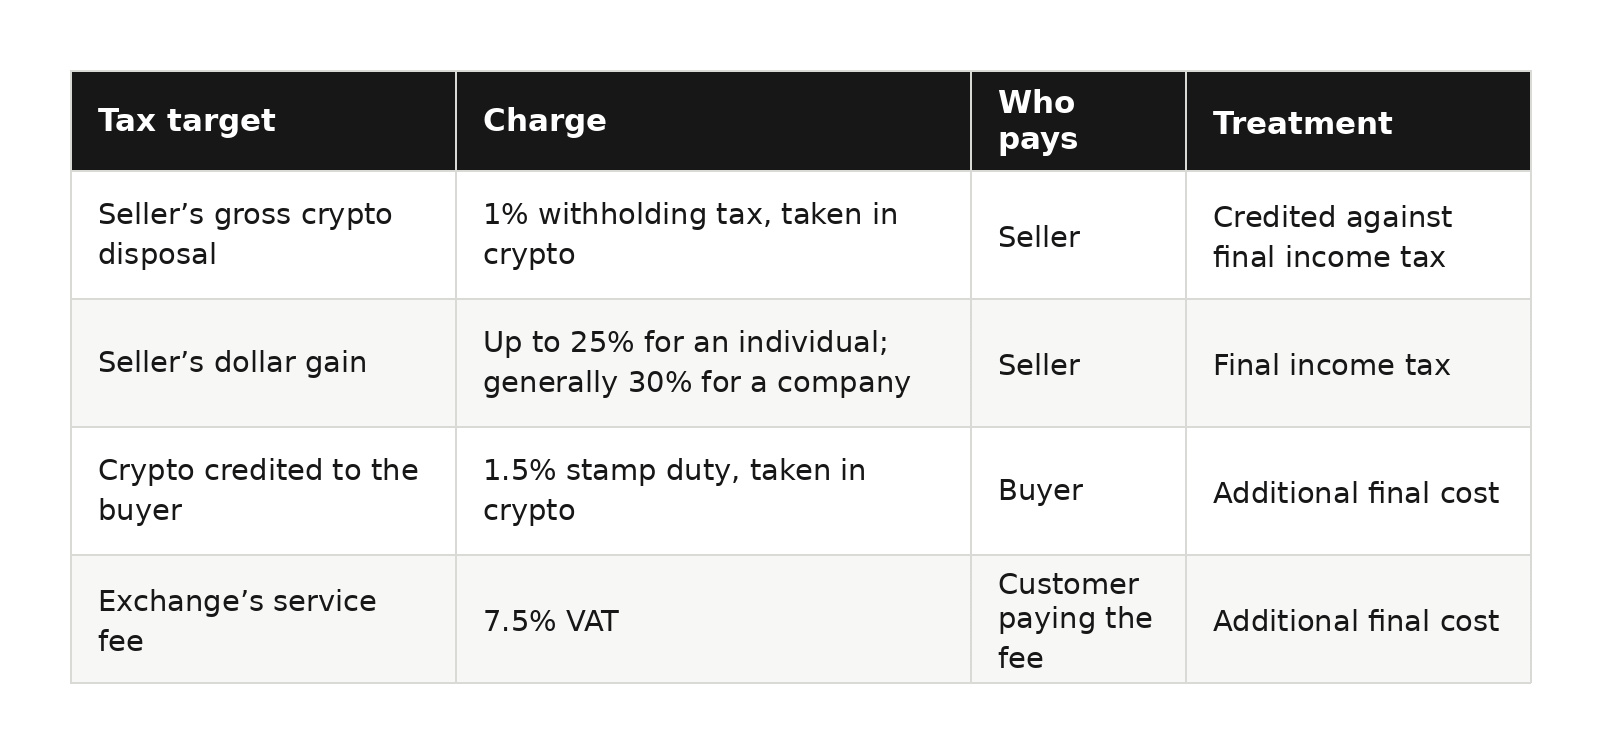Click the 7.5% VAT cell

[713, 619]
